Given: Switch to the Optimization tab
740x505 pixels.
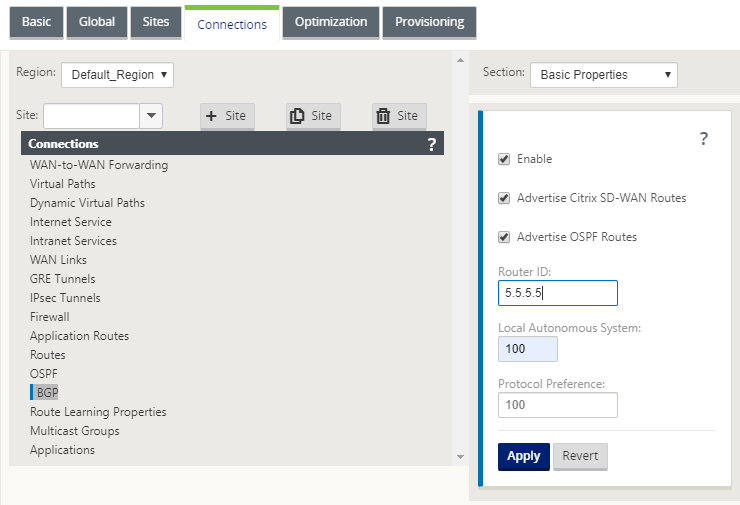Looking at the screenshot, I should coord(331,22).
